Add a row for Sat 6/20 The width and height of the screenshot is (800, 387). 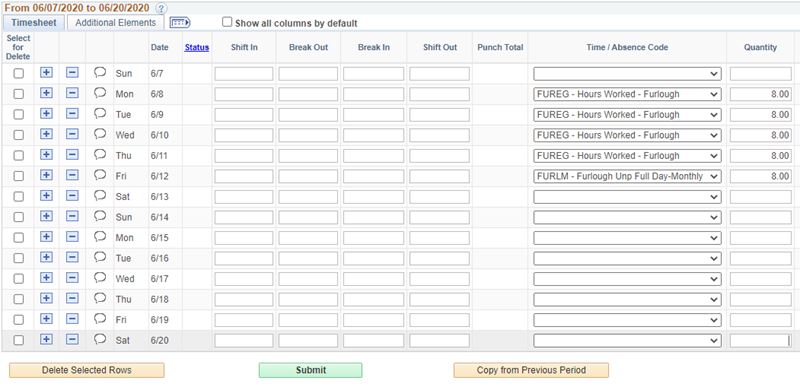click(46, 339)
